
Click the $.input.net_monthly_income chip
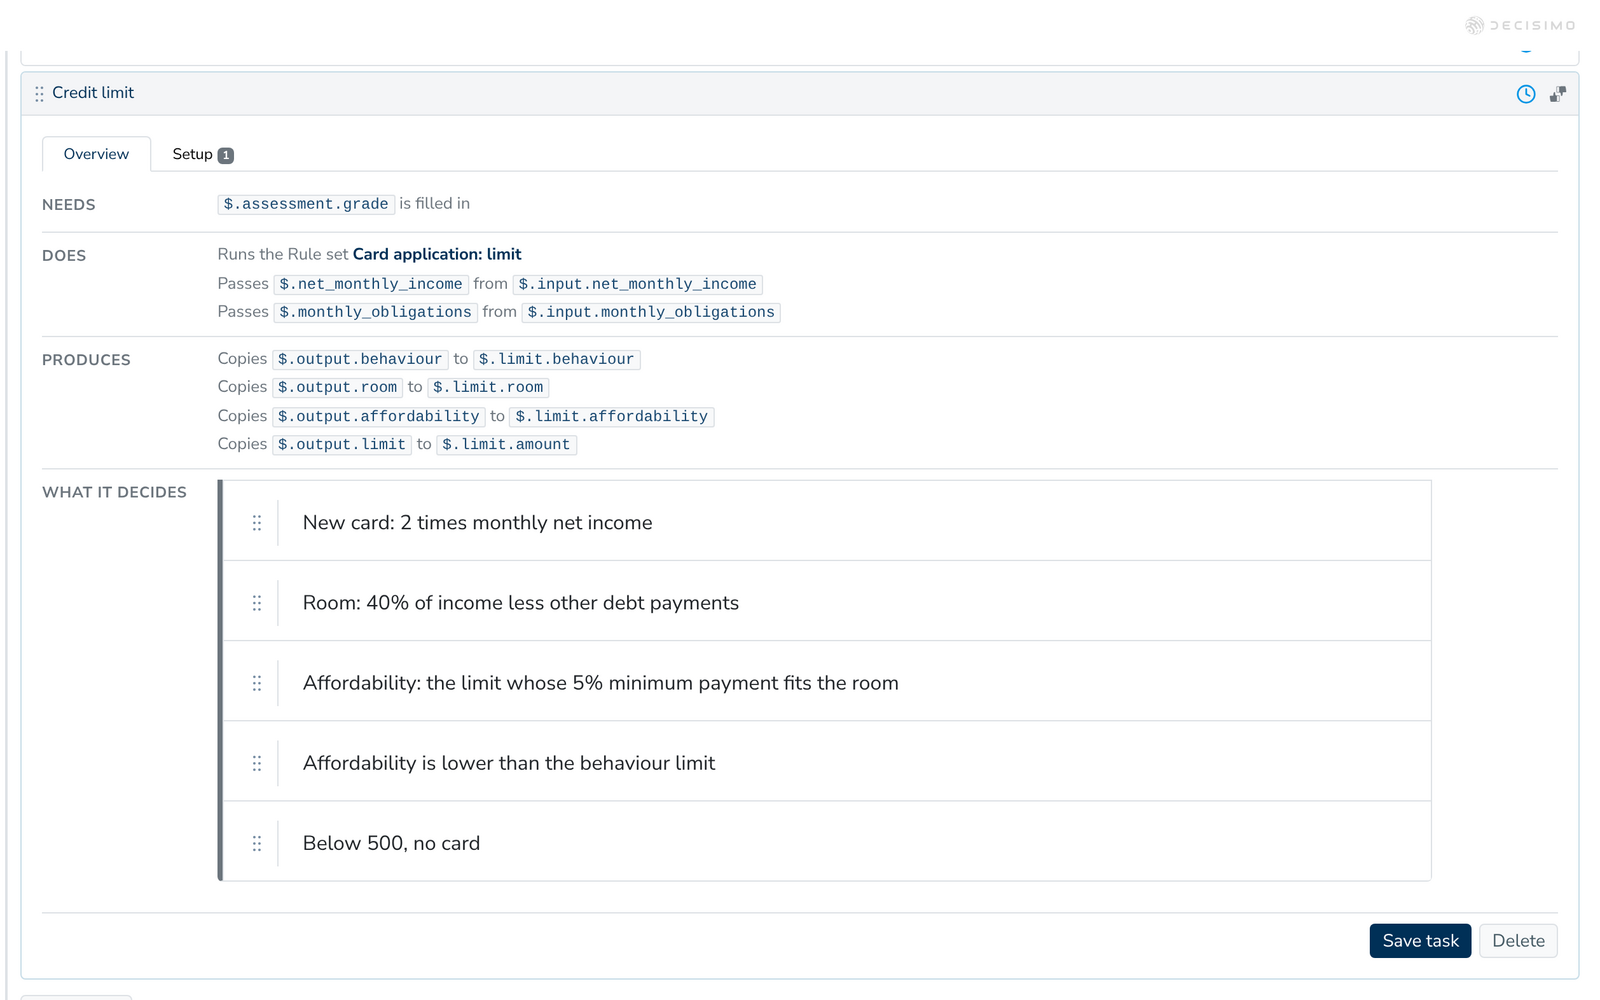(638, 284)
